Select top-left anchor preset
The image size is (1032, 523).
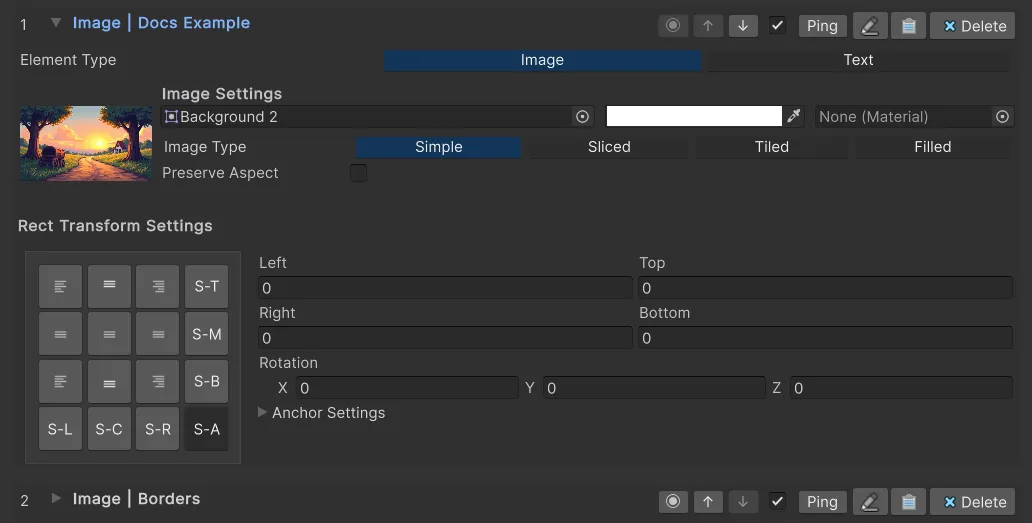tap(61, 286)
